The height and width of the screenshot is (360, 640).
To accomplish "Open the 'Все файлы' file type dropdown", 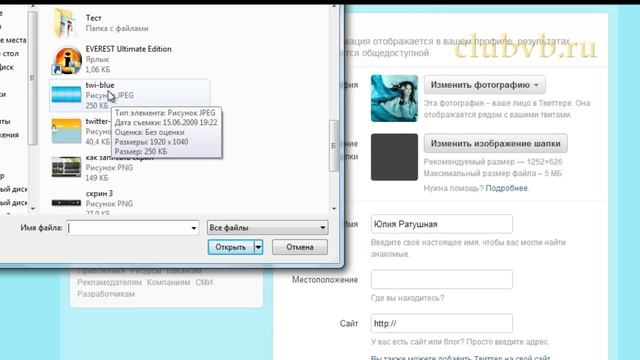I will pos(267,227).
